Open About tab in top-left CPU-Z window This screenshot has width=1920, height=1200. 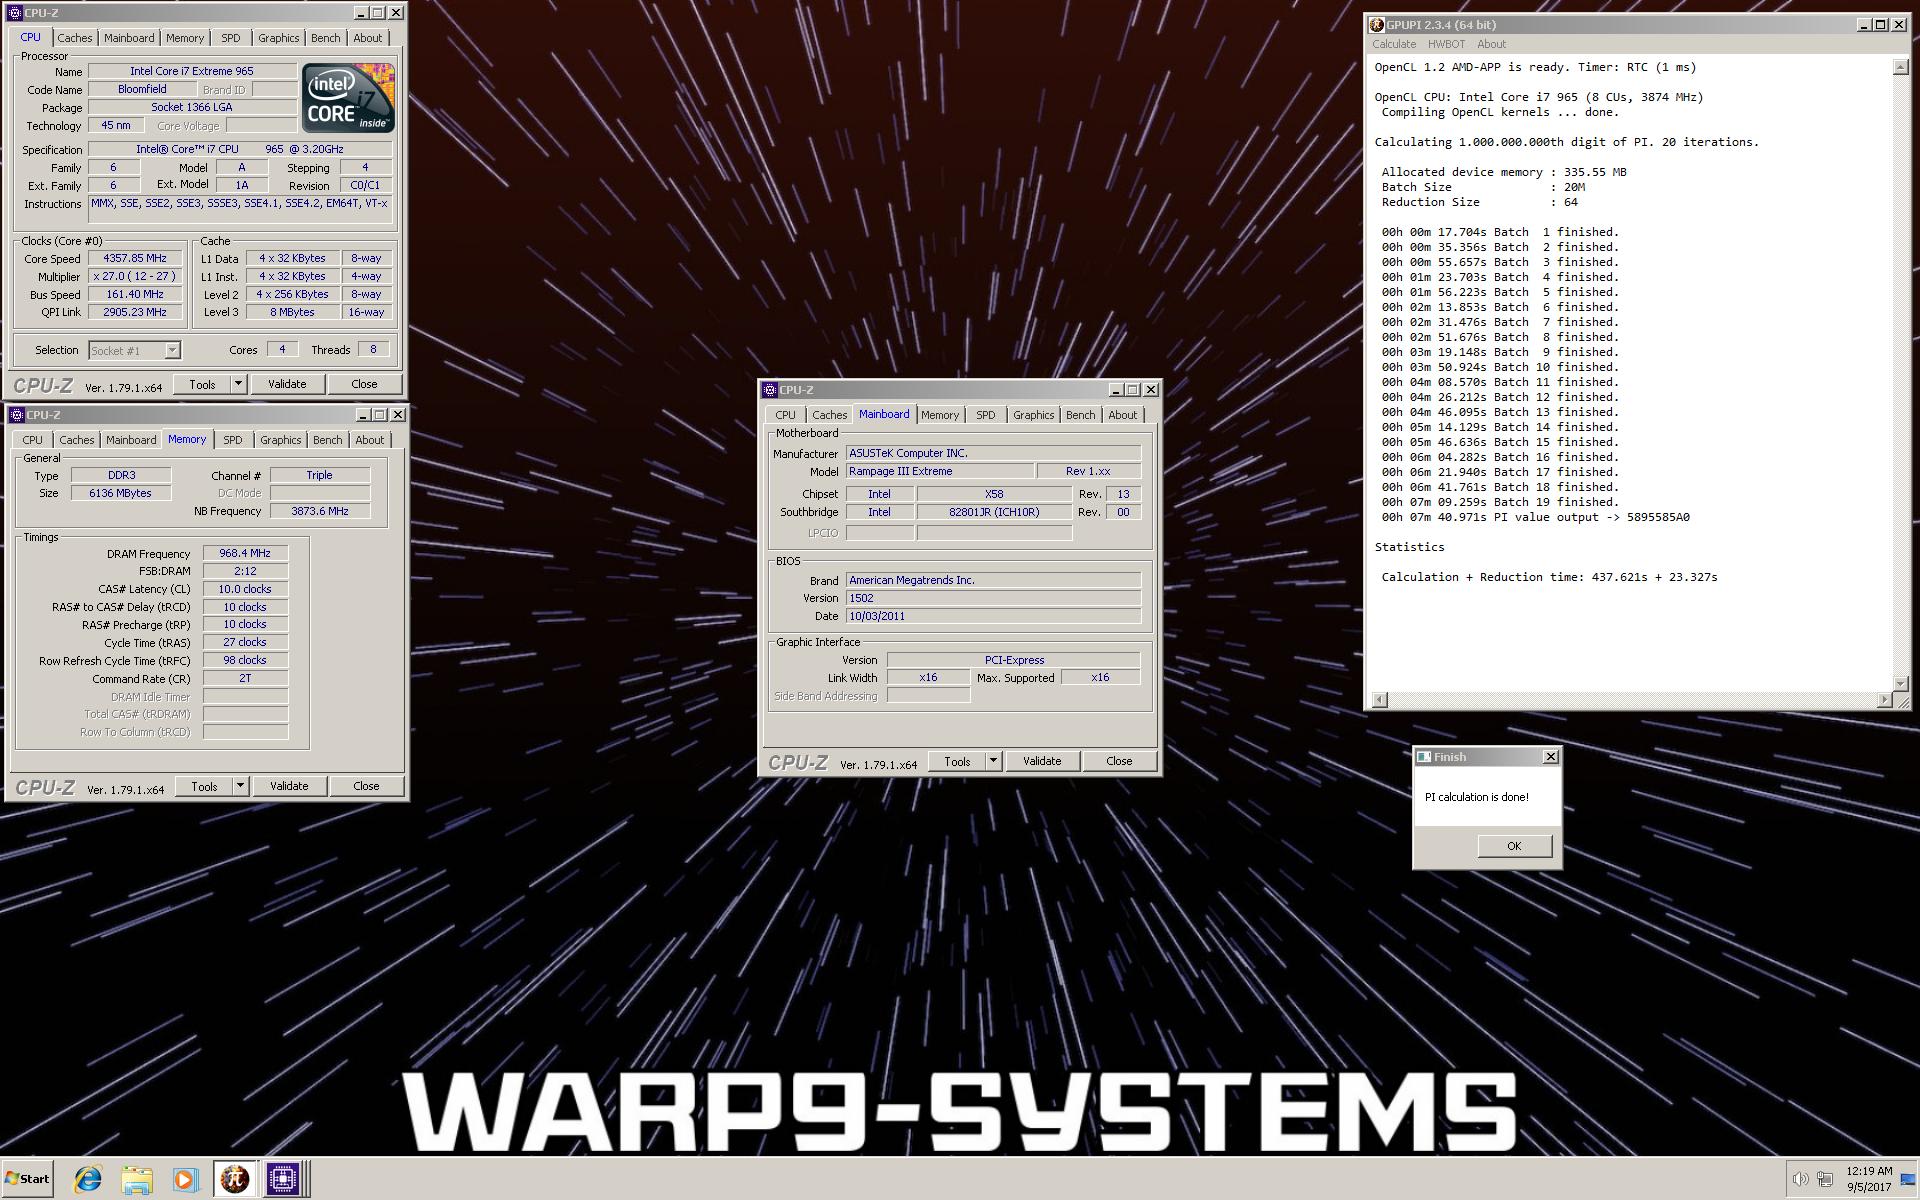coord(368,38)
